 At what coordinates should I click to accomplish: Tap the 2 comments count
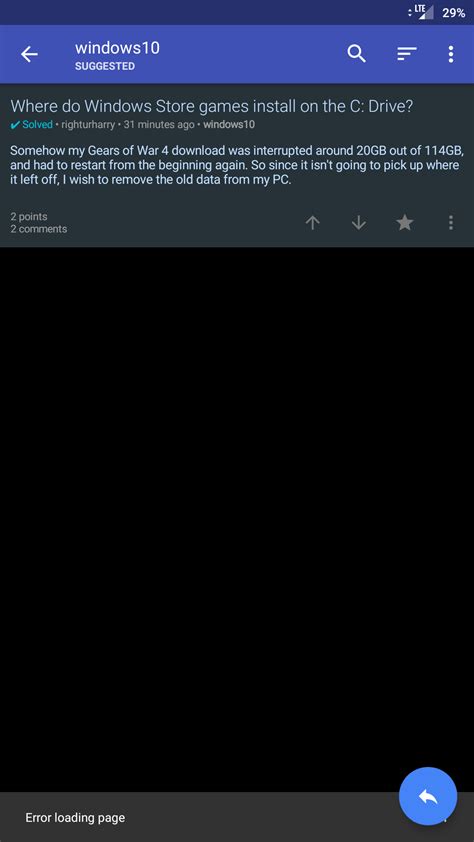[39, 229]
